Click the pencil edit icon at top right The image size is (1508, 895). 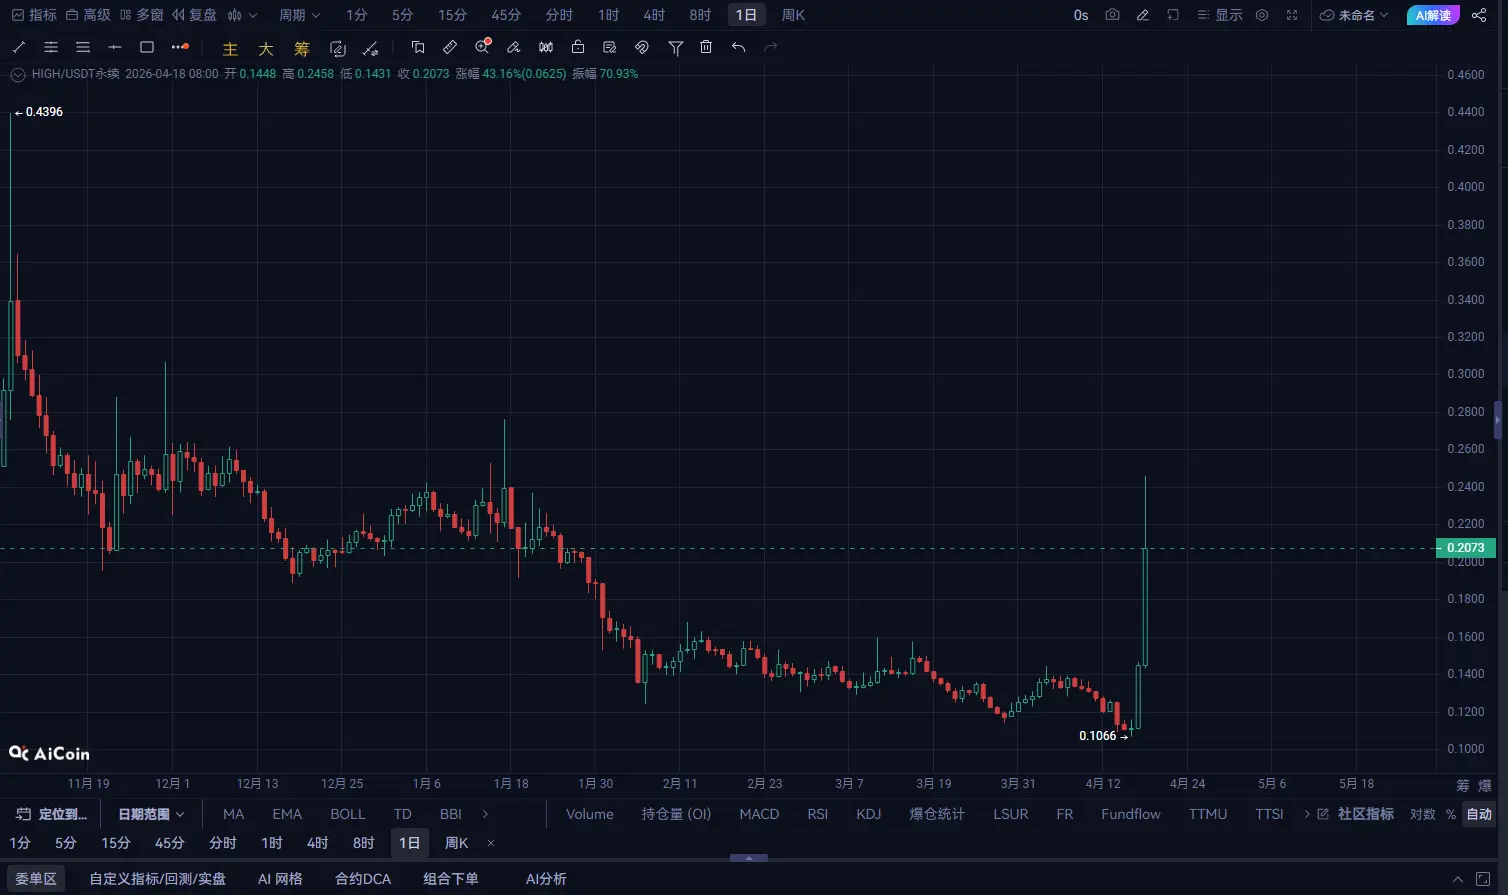click(x=1143, y=15)
